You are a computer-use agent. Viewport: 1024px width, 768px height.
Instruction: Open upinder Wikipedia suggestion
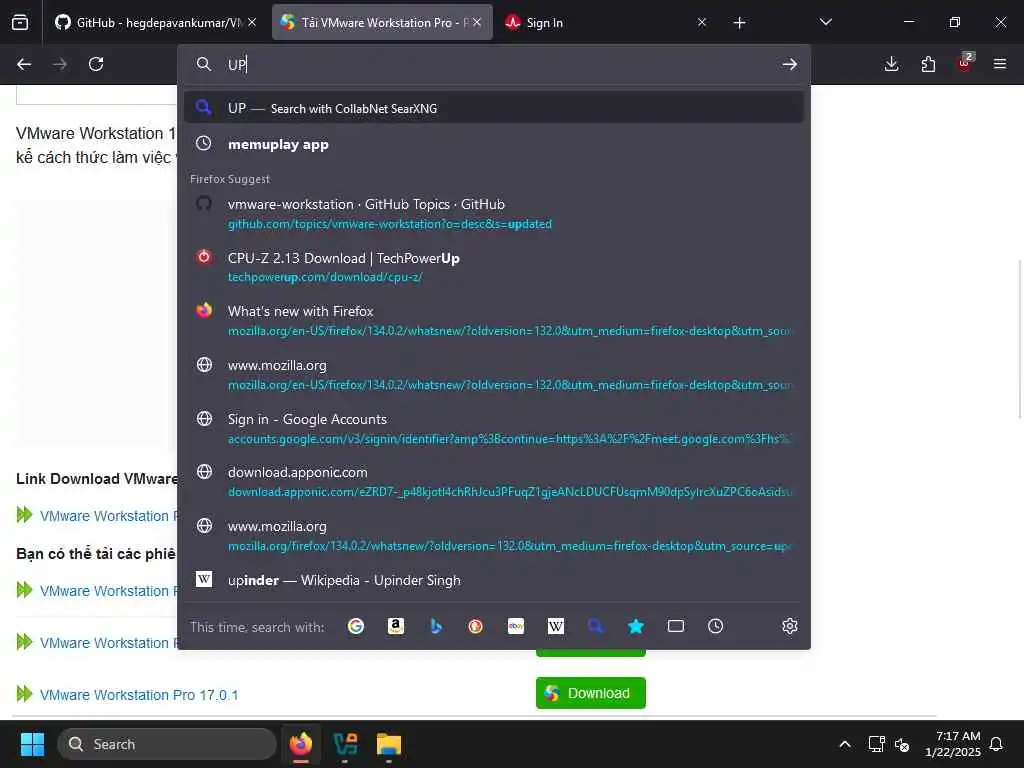pyautogui.click(x=494, y=580)
